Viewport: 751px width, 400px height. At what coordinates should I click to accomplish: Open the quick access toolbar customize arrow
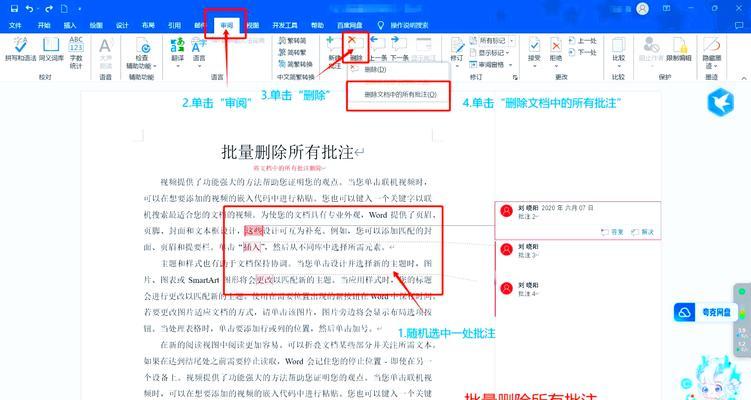(x=80, y=9)
